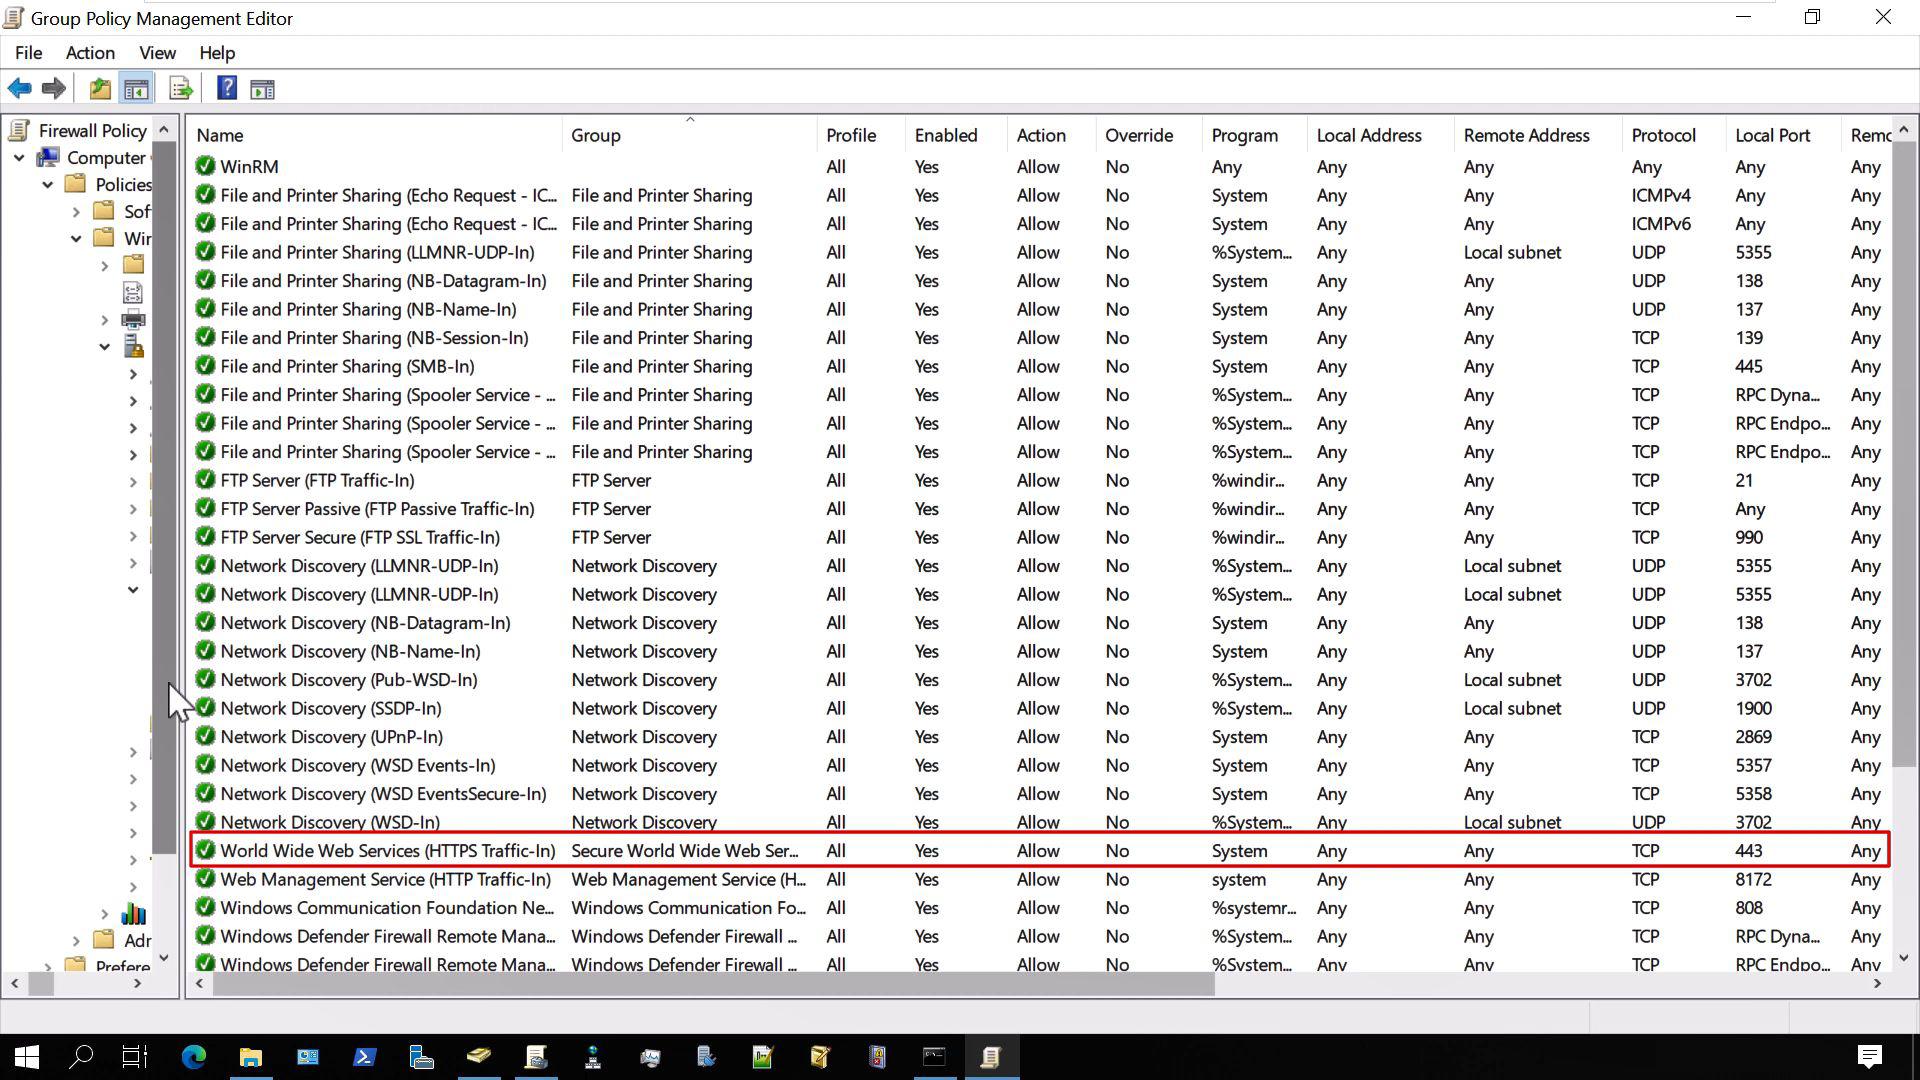Toggle Show/Hide Action Pane toolbar icon

[x=262, y=89]
